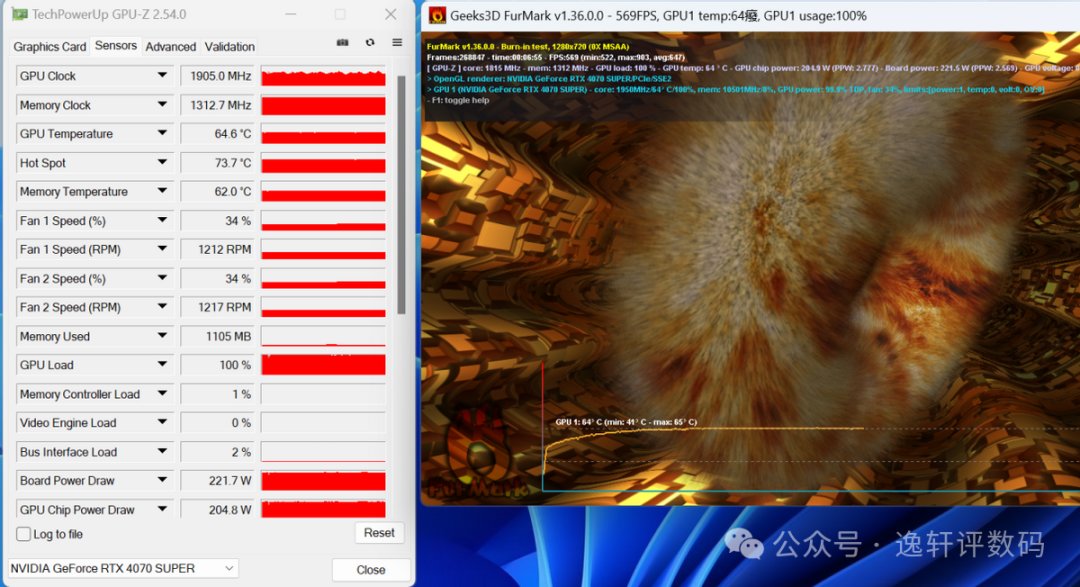Minimize the GPU-Z window

coord(291,14)
